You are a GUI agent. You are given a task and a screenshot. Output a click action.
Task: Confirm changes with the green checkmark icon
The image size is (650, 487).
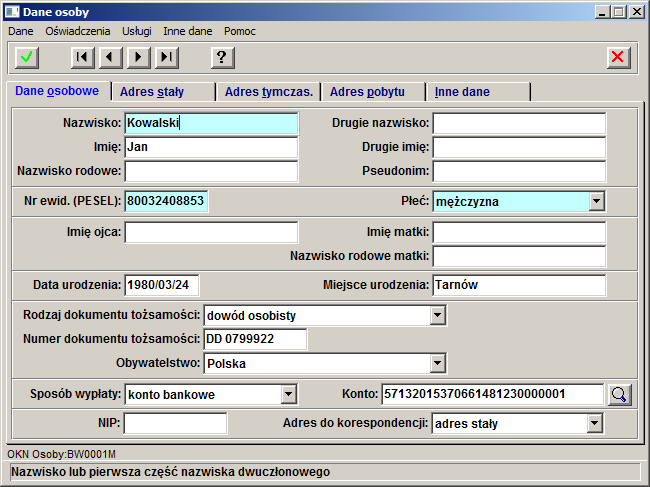[x=27, y=57]
